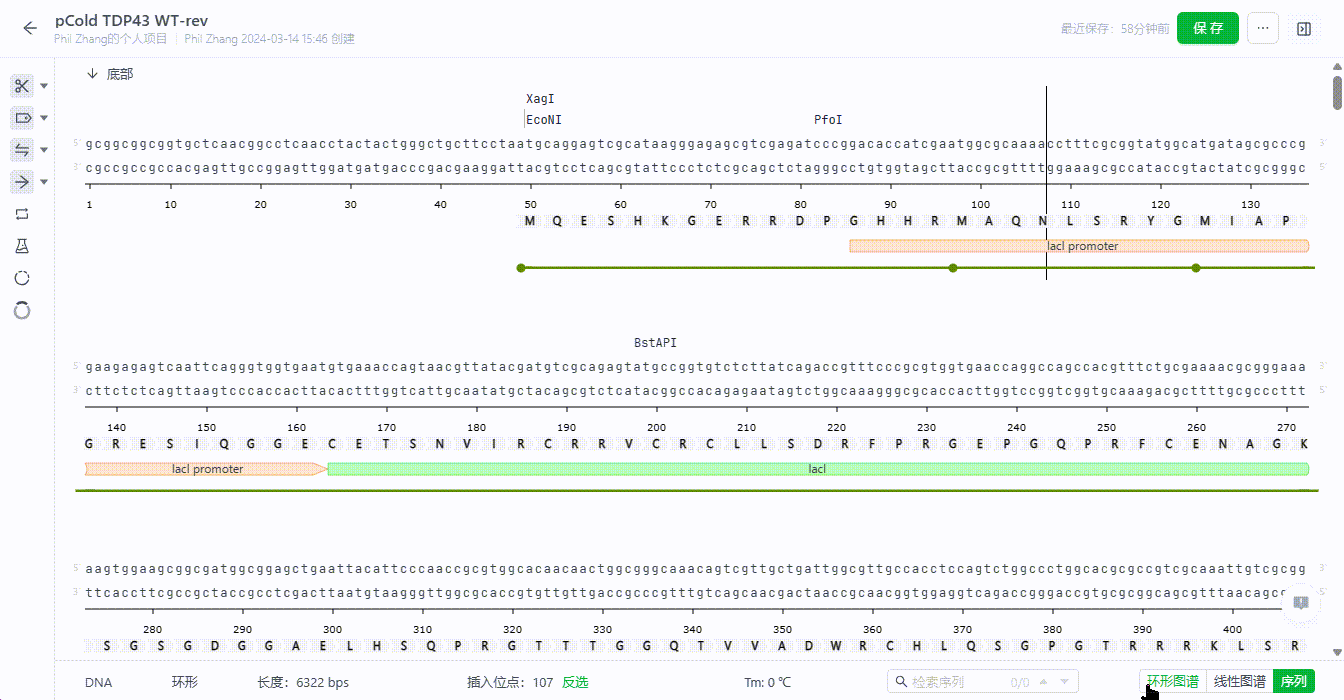
Task: Click the thin open-circle icon in sidebar
Action: click(22, 278)
